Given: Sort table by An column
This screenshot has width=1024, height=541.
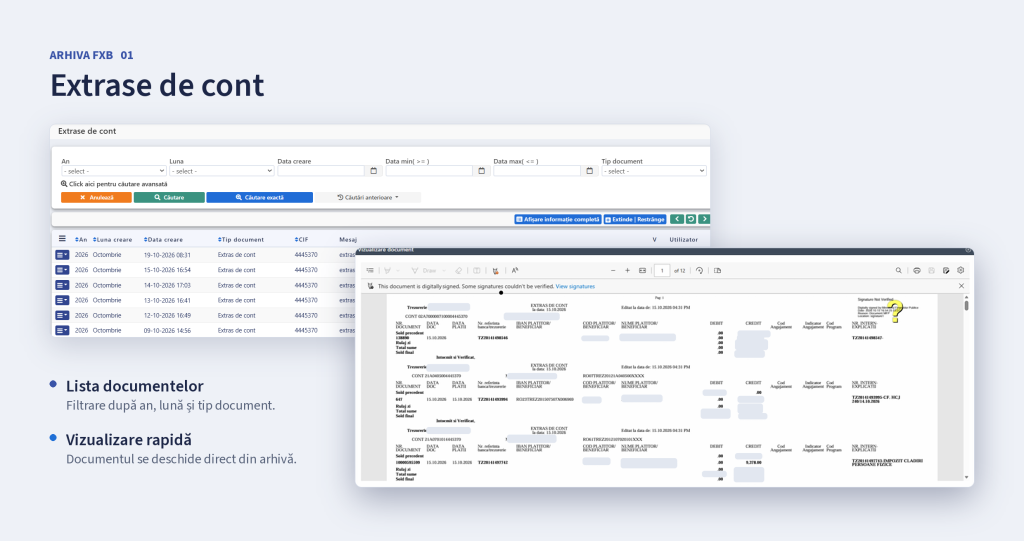Looking at the screenshot, I should coord(81,240).
